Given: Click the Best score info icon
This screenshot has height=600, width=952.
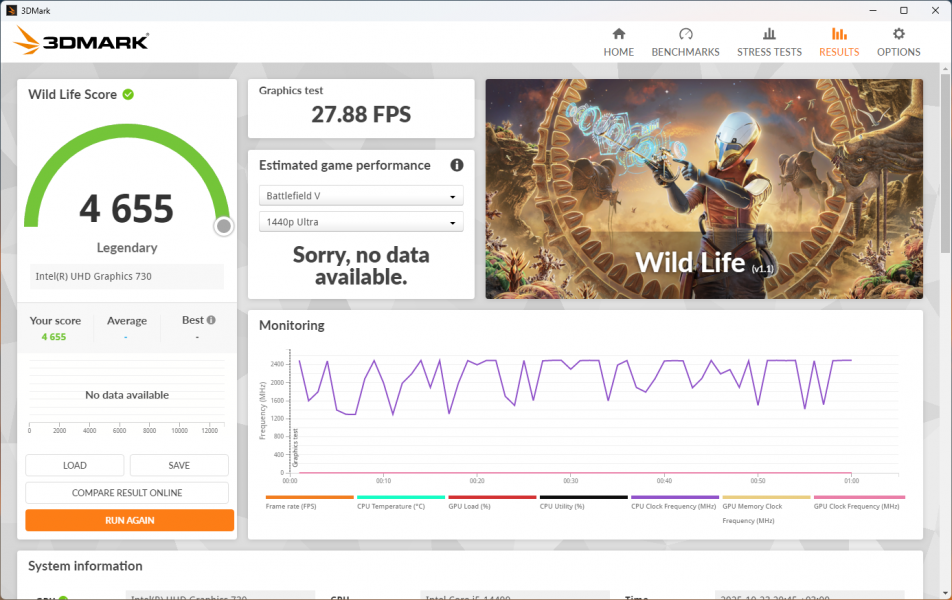Looking at the screenshot, I should (x=211, y=320).
